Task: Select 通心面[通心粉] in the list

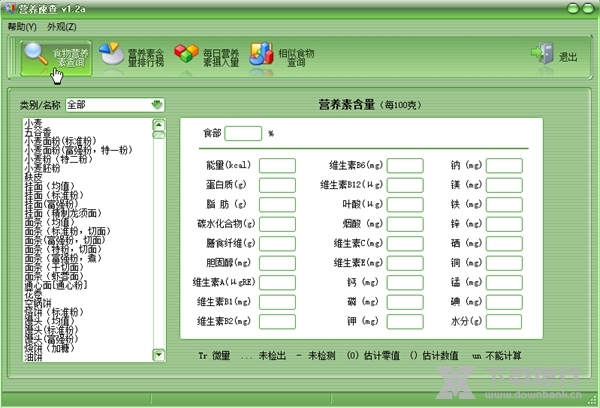Action: [x=56, y=285]
